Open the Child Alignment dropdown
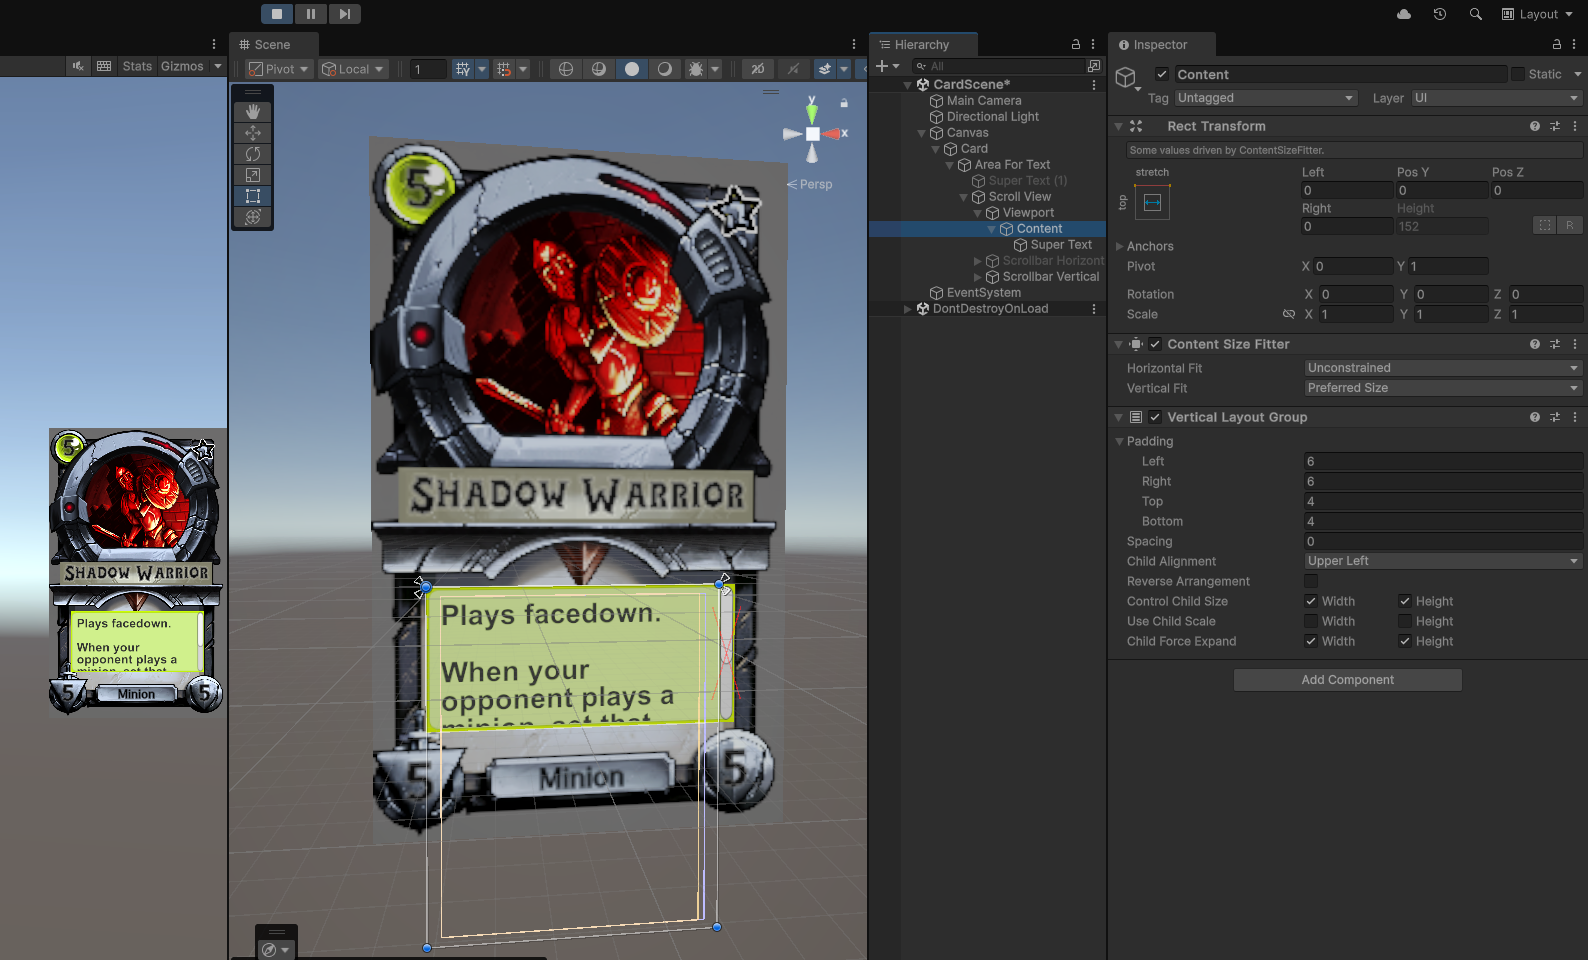 (x=1442, y=561)
